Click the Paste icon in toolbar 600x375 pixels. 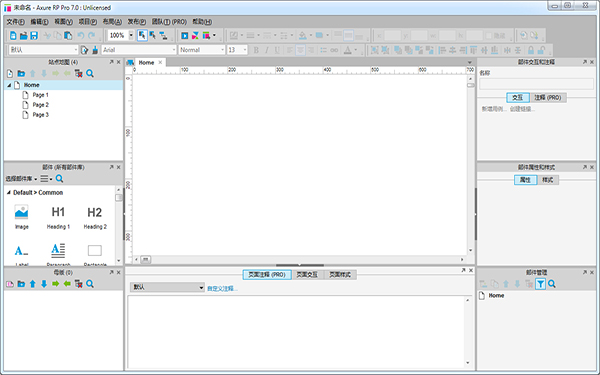(68, 36)
